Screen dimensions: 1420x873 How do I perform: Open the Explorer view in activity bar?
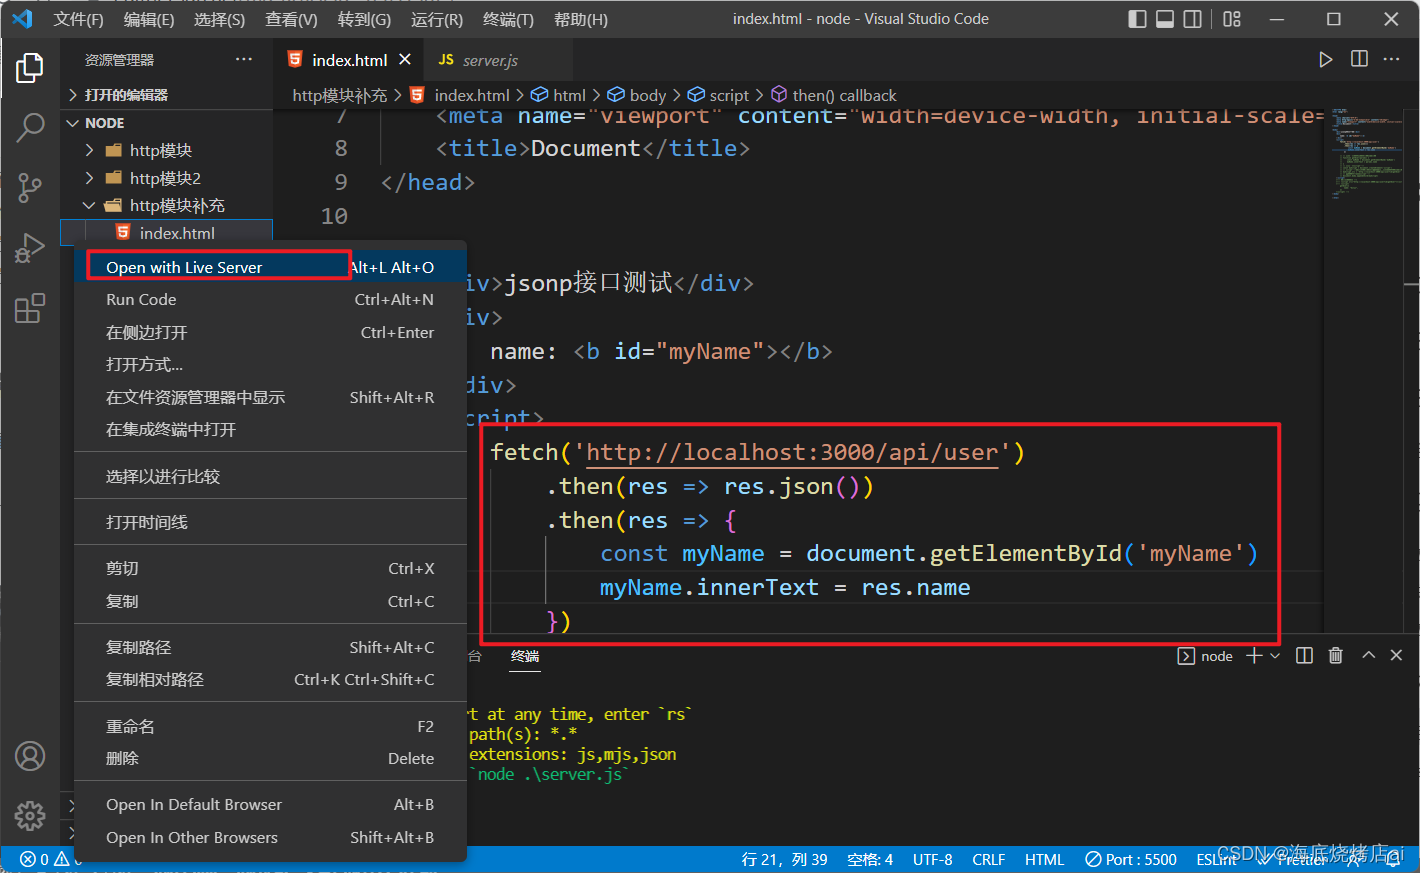[30, 68]
